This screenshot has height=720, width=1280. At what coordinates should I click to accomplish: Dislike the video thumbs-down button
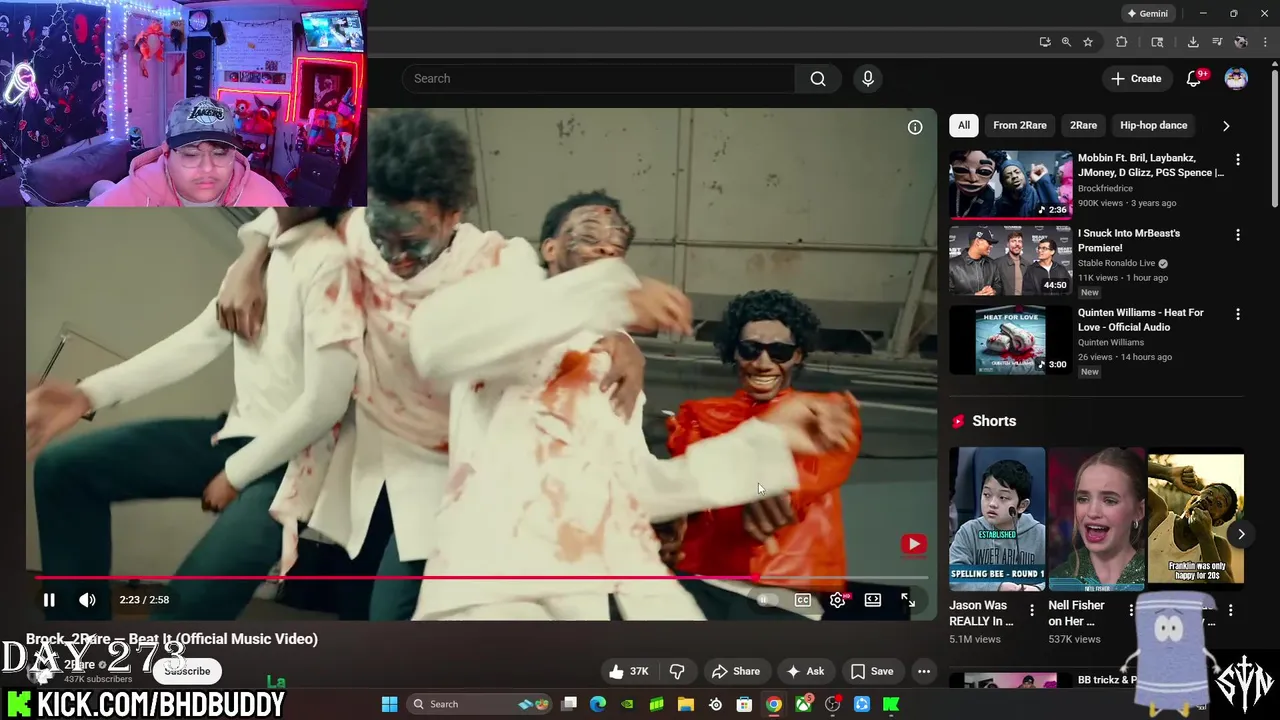point(677,671)
